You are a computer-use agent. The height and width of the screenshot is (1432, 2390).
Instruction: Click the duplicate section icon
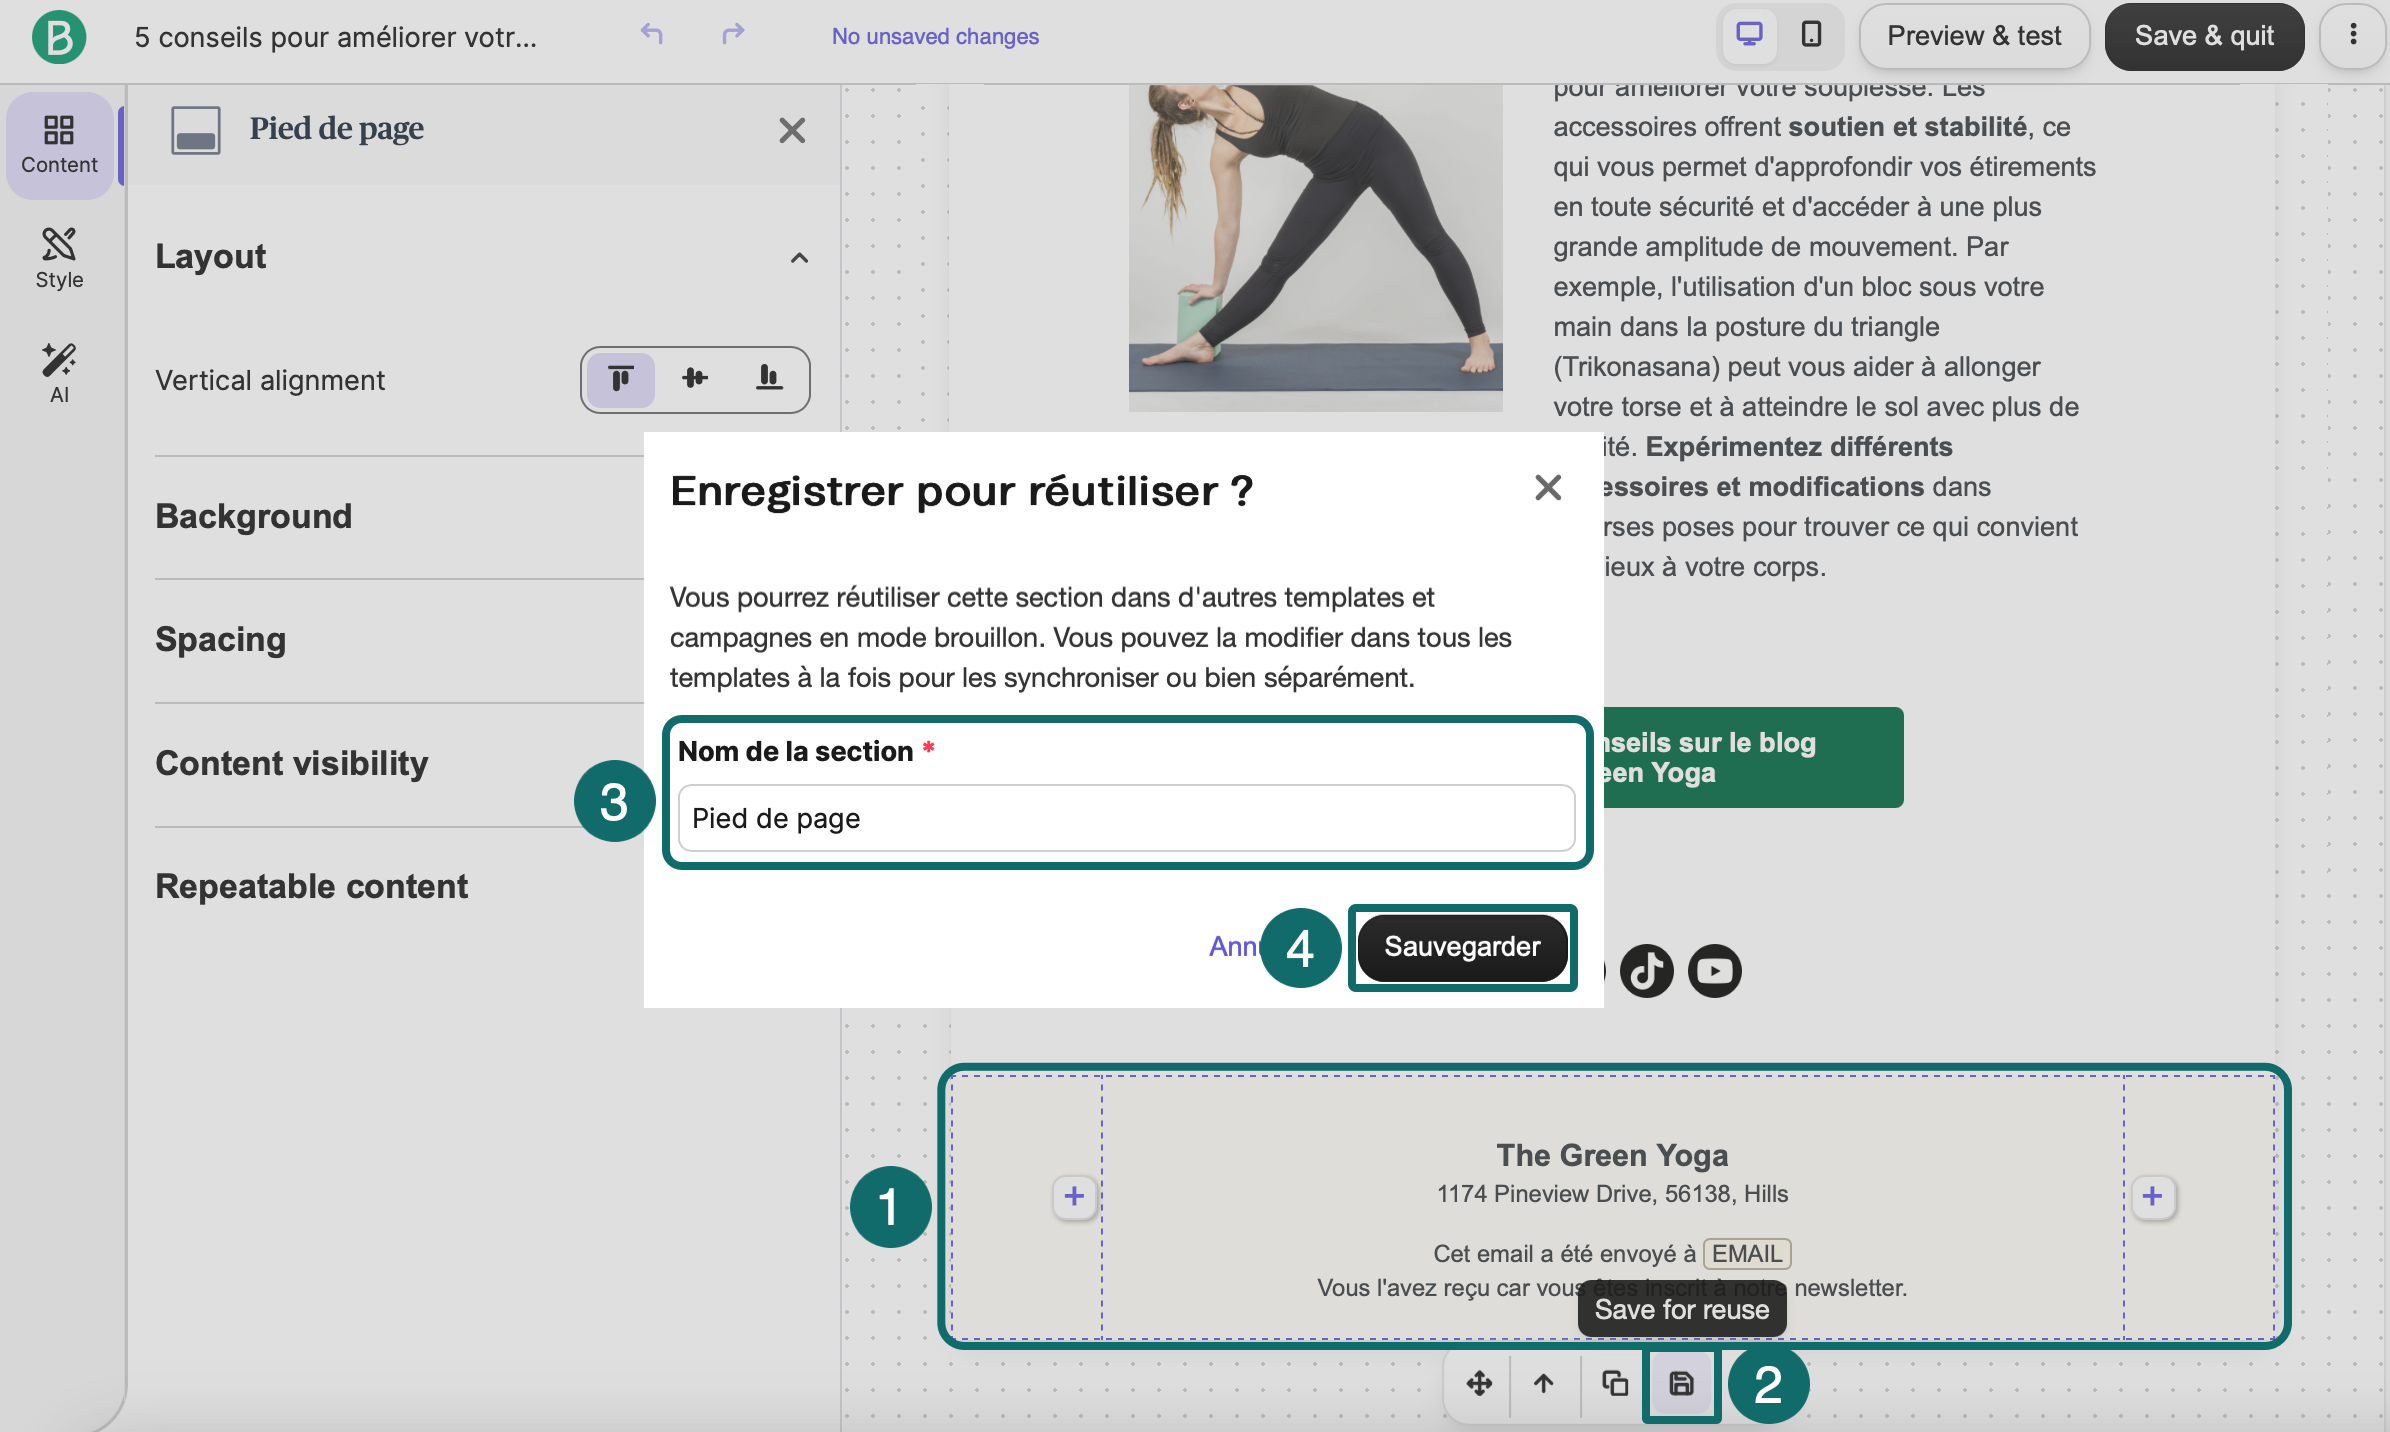[x=1615, y=1384]
